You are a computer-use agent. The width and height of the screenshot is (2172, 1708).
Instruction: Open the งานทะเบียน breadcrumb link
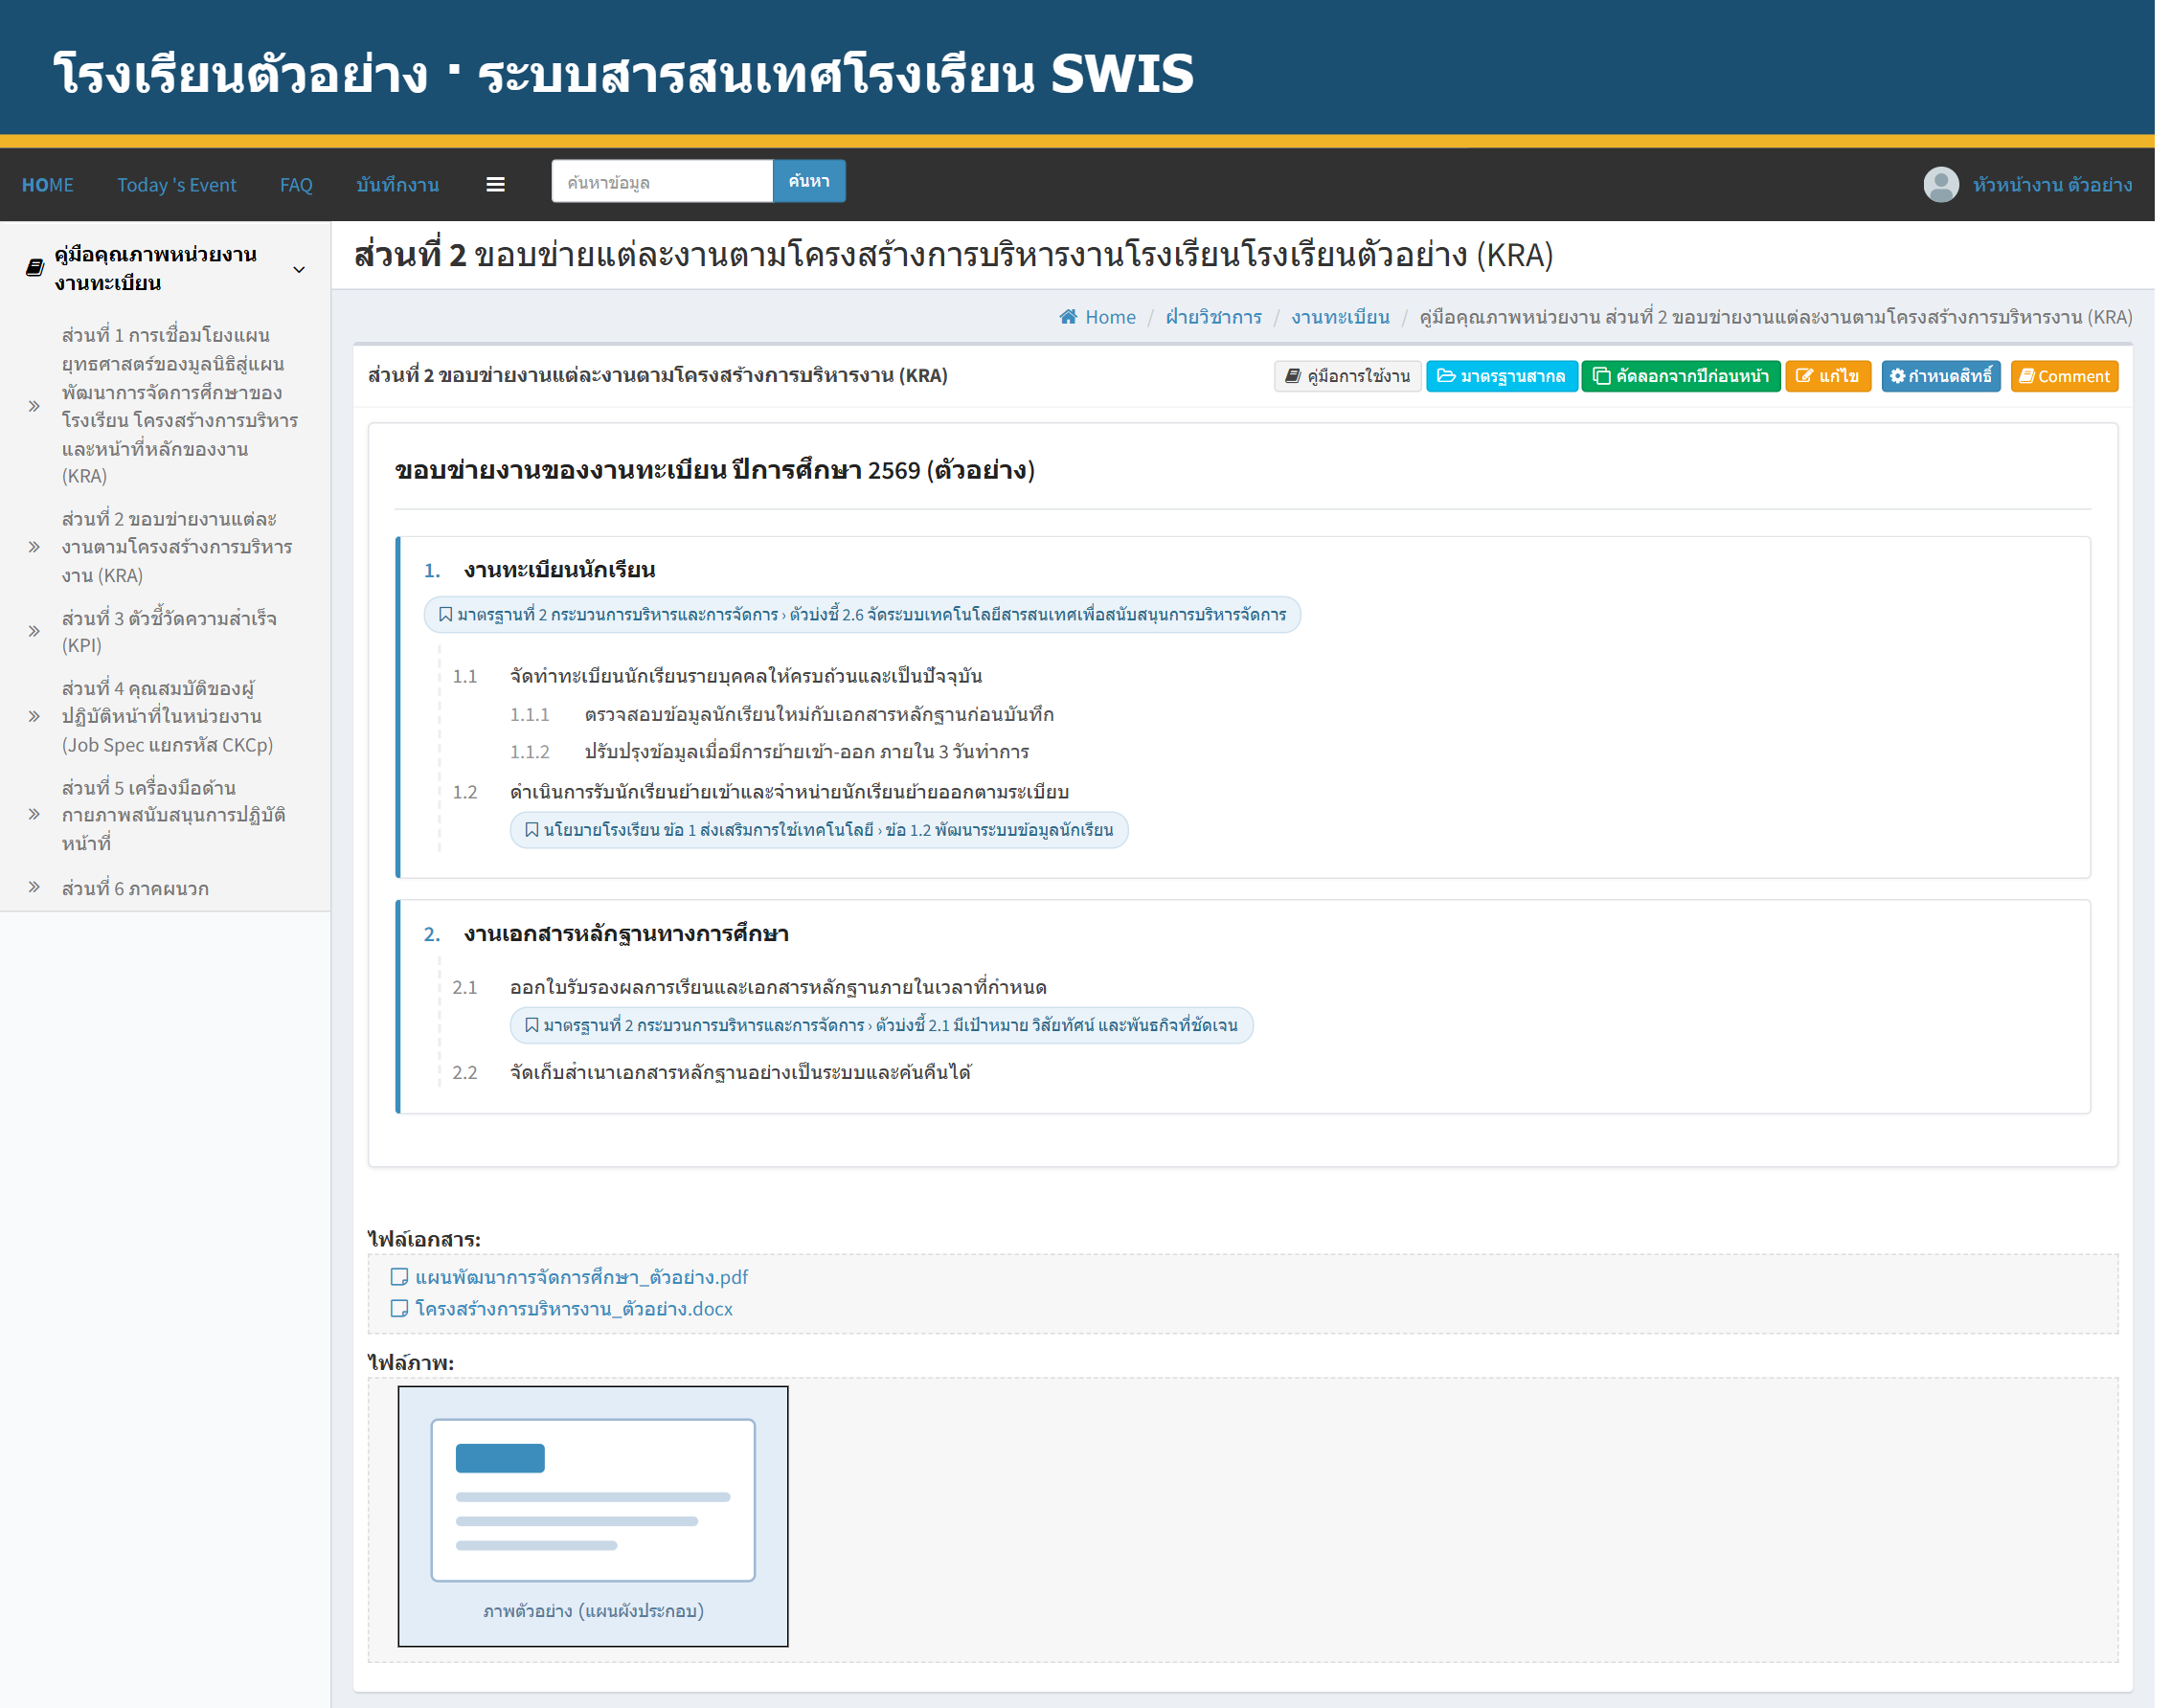(x=1341, y=317)
